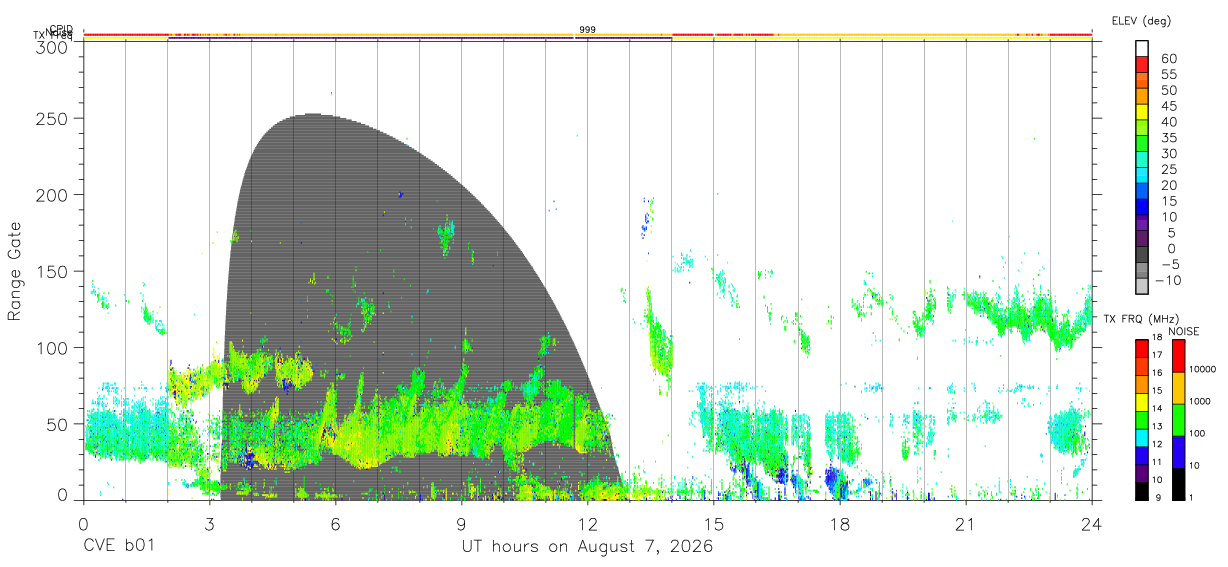
Task: Click the '999' CPID value above the plot
Action: tap(588, 30)
